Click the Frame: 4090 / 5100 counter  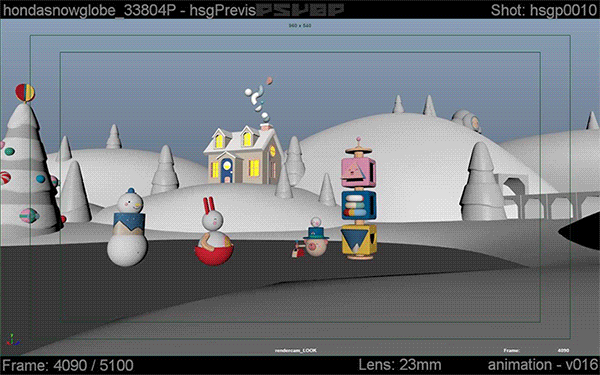68,365
